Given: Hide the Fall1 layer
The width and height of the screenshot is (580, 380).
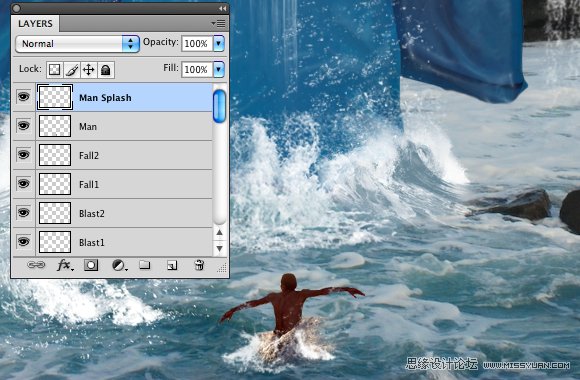Looking at the screenshot, I should pyautogui.click(x=23, y=184).
